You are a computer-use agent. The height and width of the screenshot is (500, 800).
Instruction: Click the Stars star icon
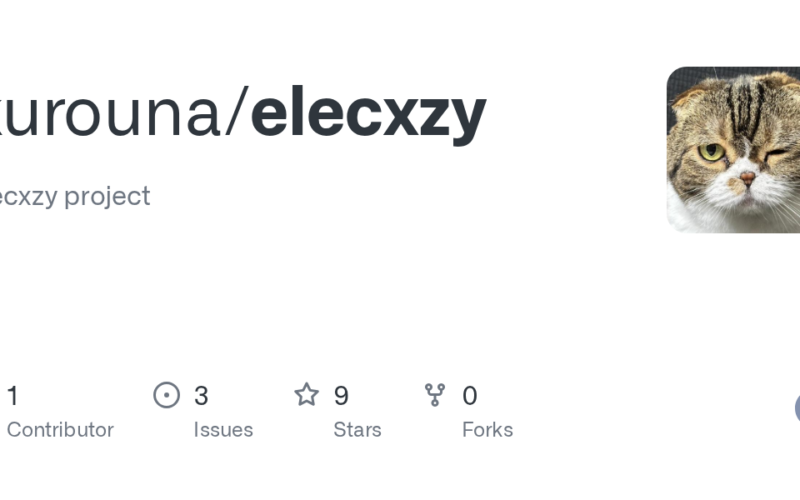pyautogui.click(x=306, y=395)
